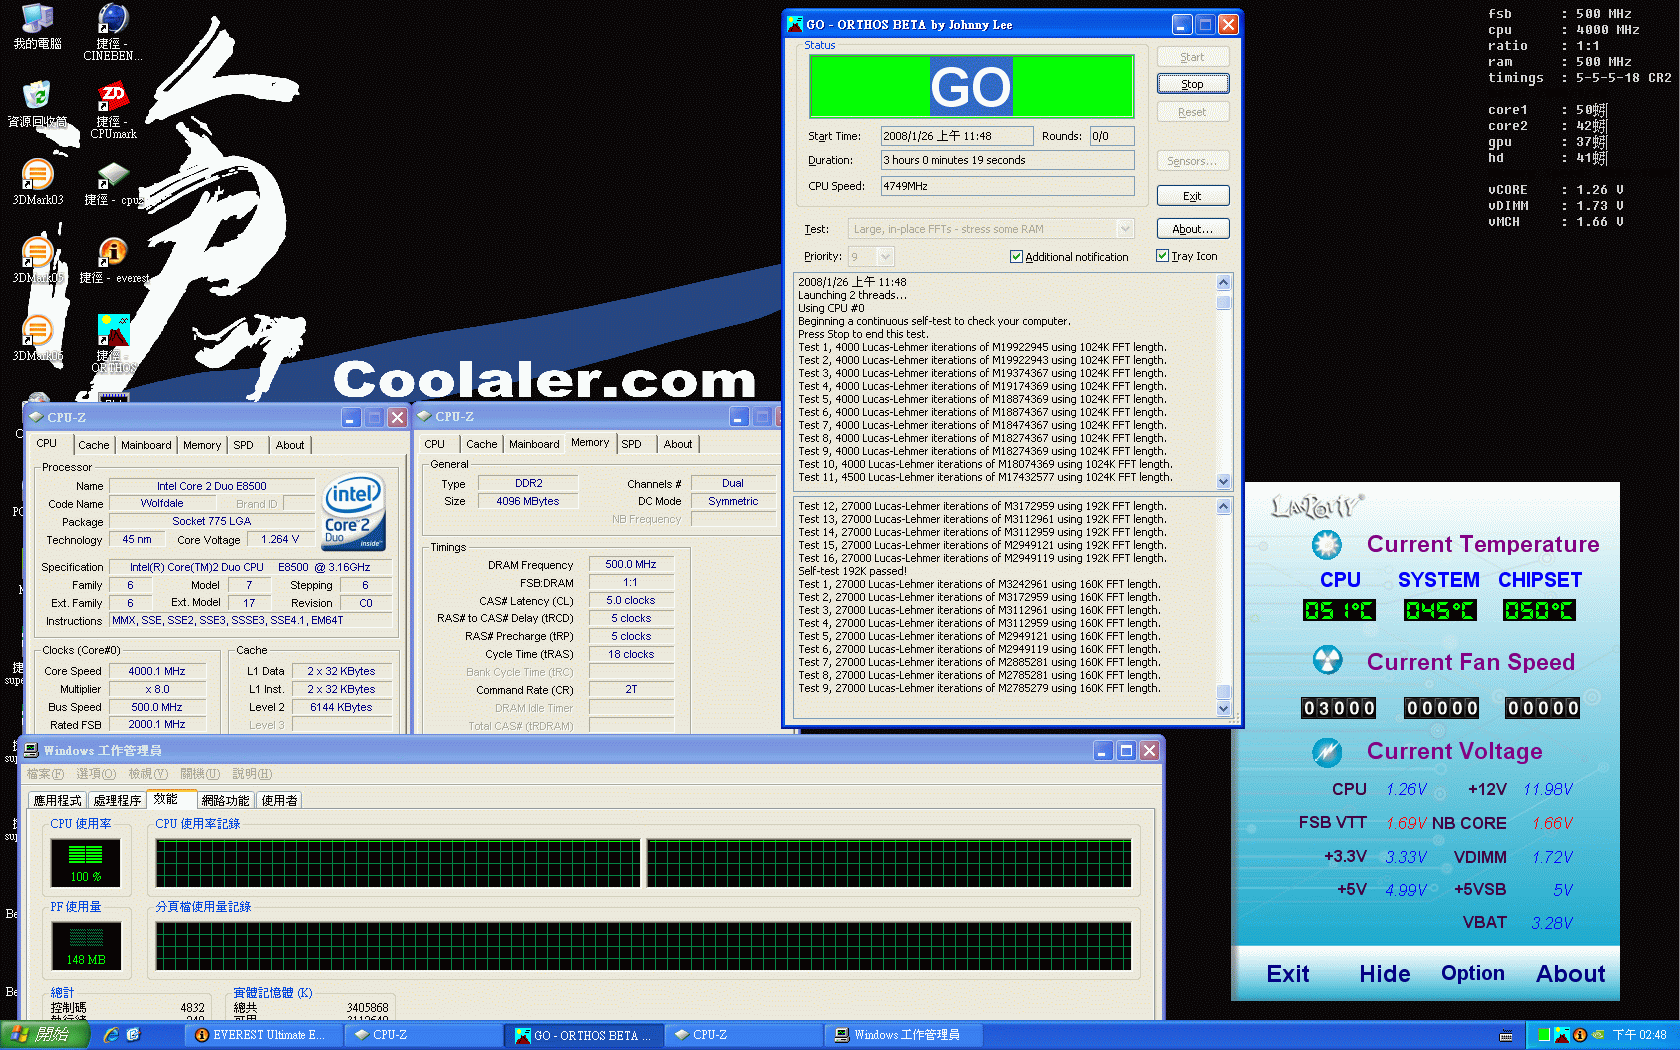Switch to Mainboard tab in the left CPU-Z window
Viewport: 1680px width, 1050px height.
pyautogui.click(x=146, y=445)
